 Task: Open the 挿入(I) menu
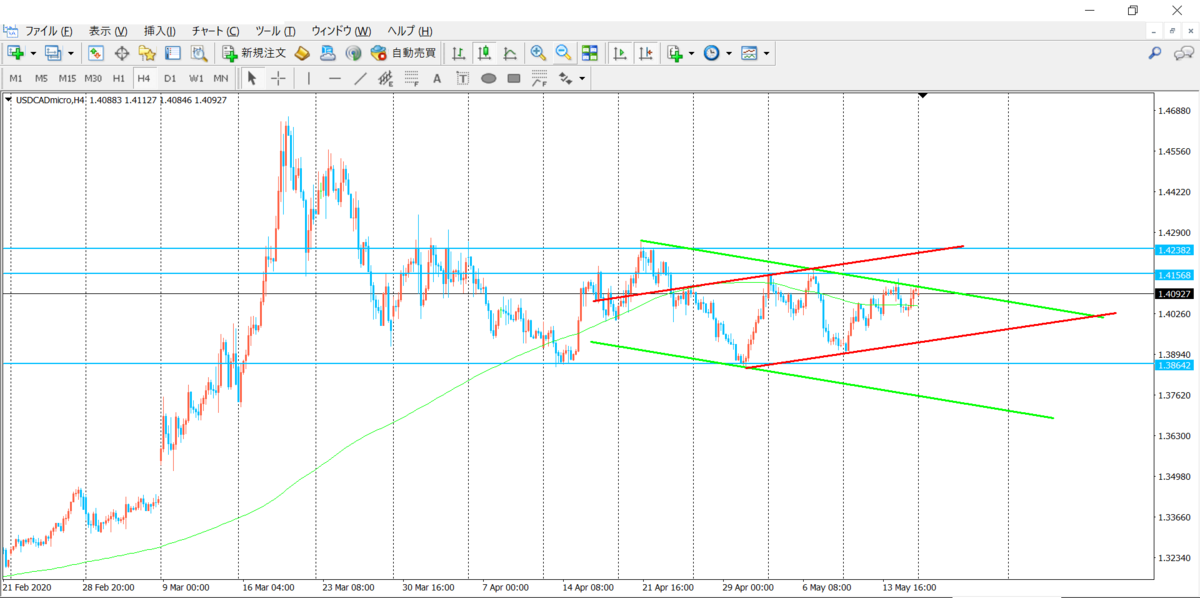point(160,31)
